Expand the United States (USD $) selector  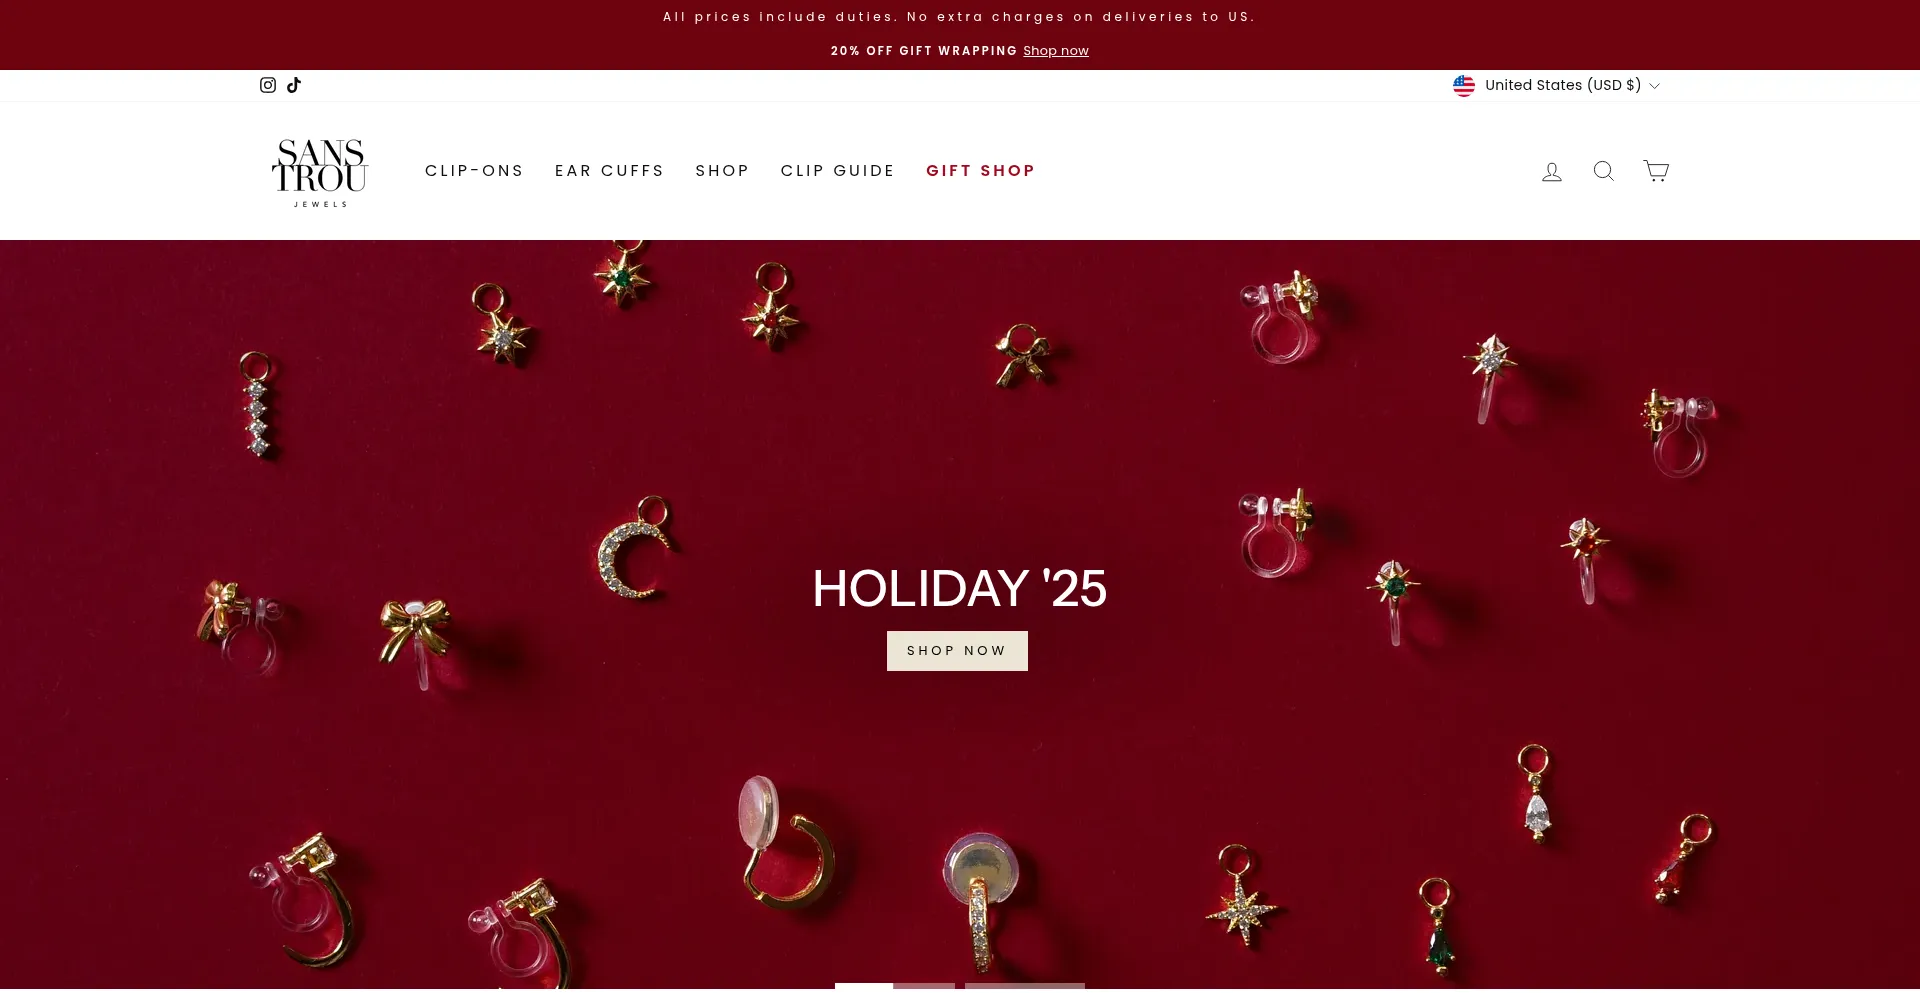(x=1556, y=85)
